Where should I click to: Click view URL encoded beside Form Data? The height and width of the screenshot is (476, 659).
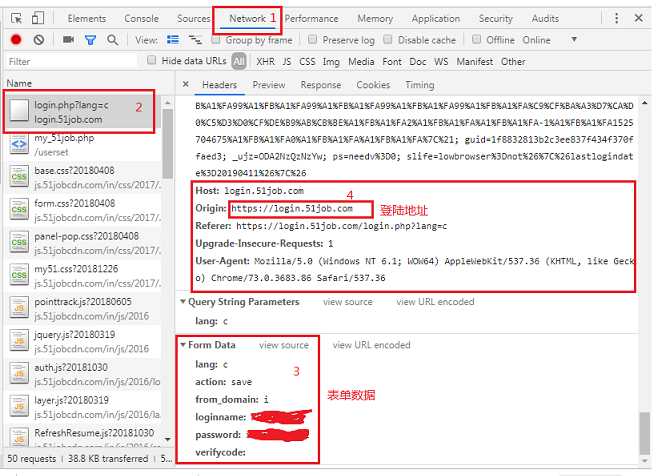[x=371, y=345]
